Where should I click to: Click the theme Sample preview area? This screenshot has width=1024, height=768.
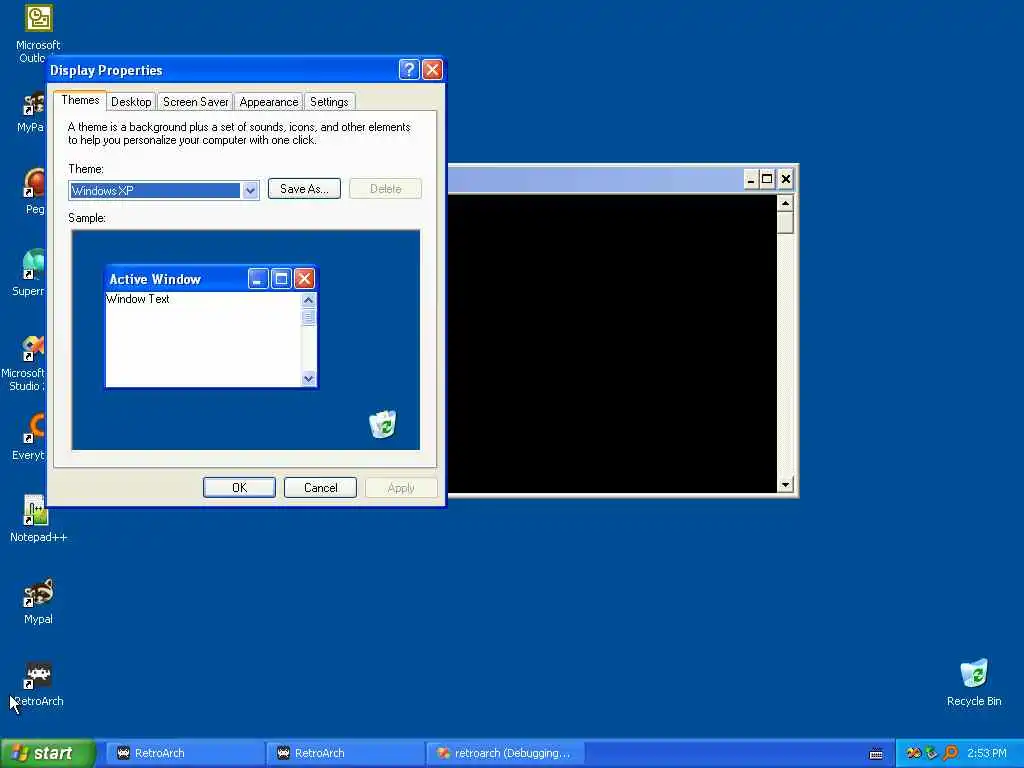[246, 340]
